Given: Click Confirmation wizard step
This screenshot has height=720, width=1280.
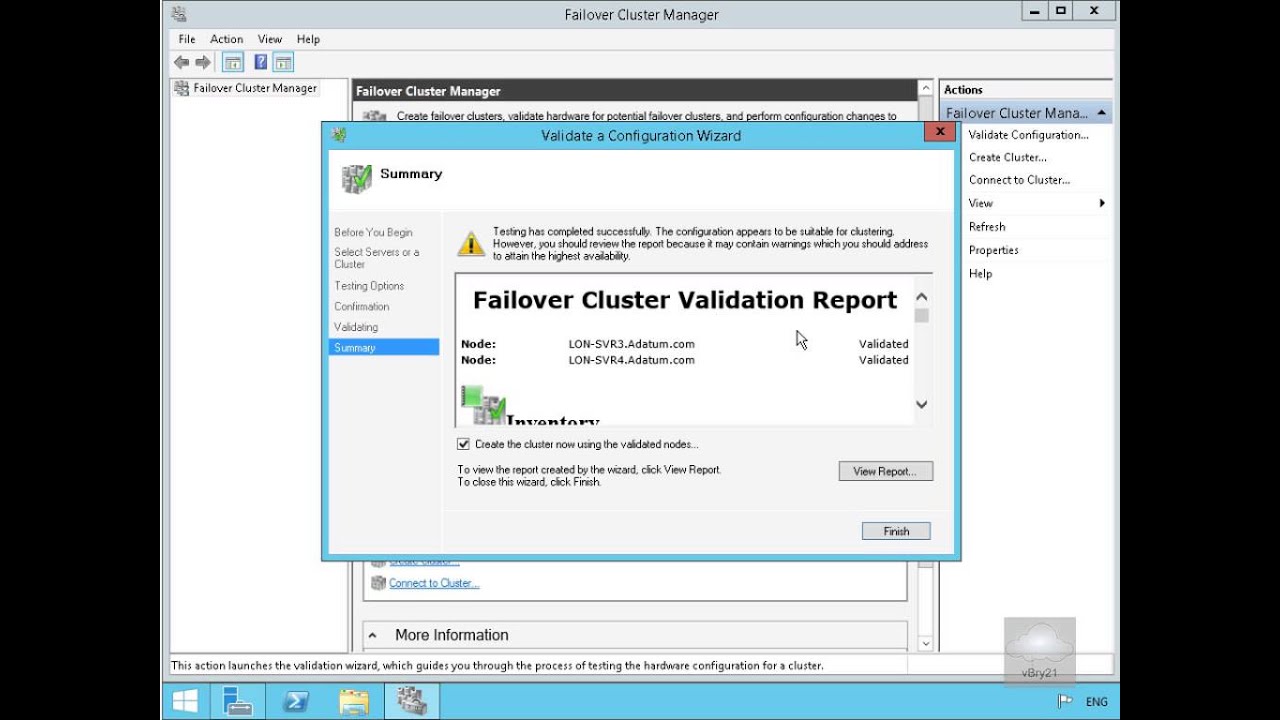Looking at the screenshot, I should click(x=362, y=307).
